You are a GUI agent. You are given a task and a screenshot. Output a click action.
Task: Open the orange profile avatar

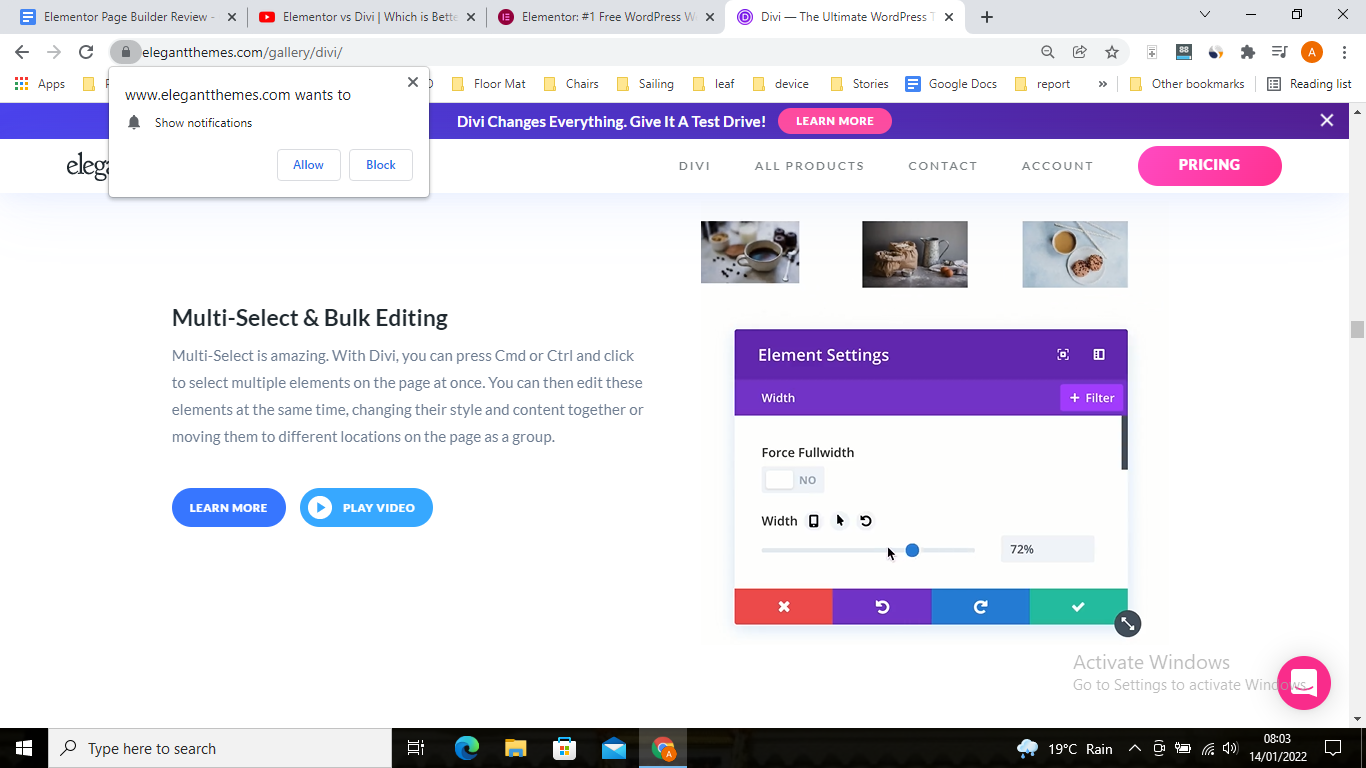click(1312, 52)
